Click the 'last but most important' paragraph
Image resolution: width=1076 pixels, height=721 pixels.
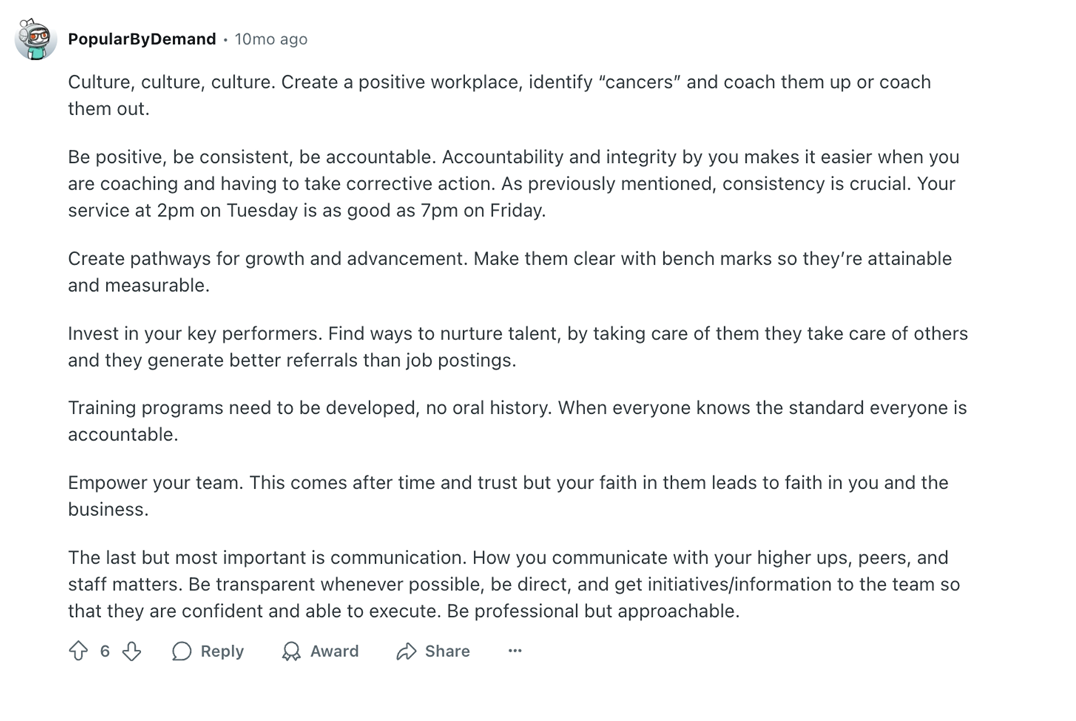[x=514, y=584]
